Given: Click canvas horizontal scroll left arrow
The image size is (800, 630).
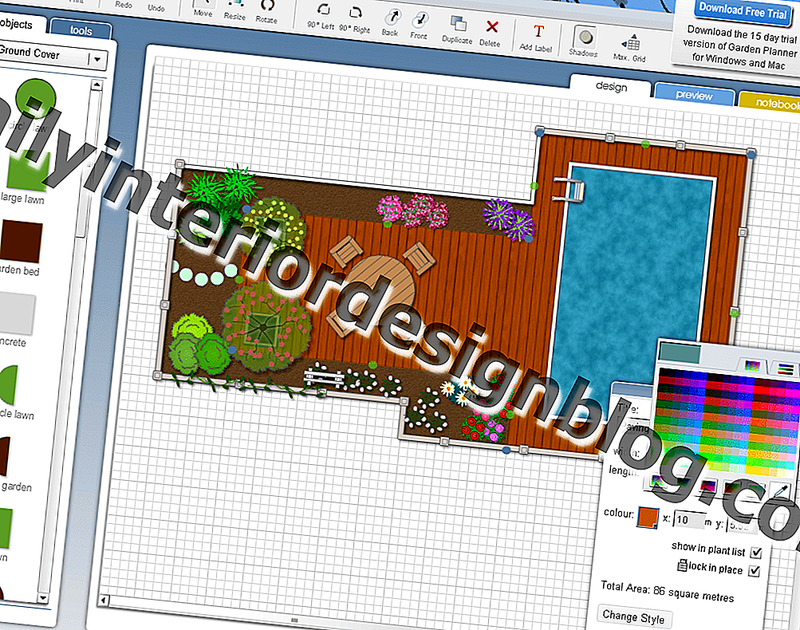Looking at the screenshot, I should 103,600.
